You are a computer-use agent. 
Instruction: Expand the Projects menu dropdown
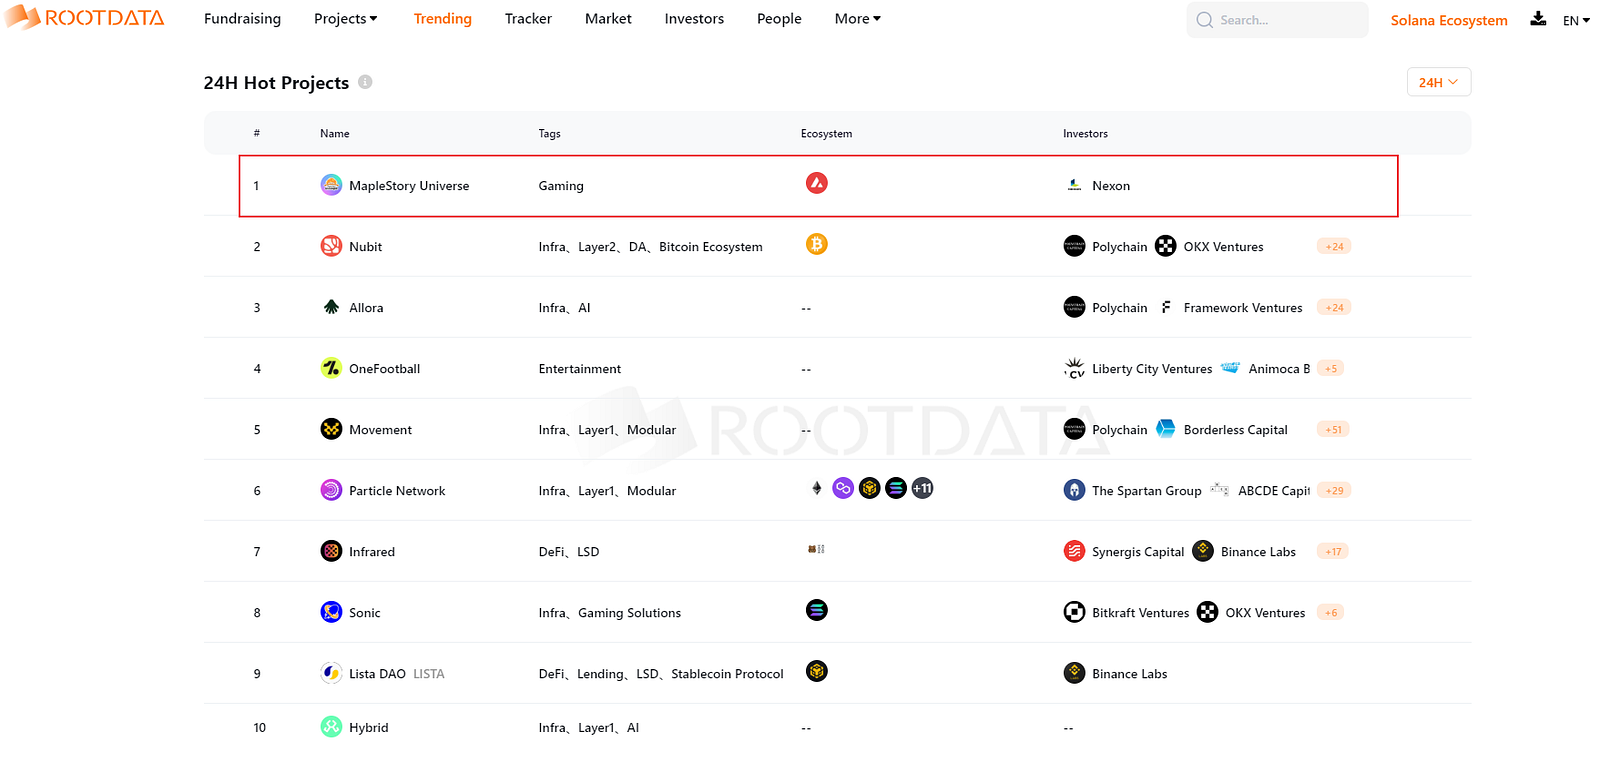[345, 18]
